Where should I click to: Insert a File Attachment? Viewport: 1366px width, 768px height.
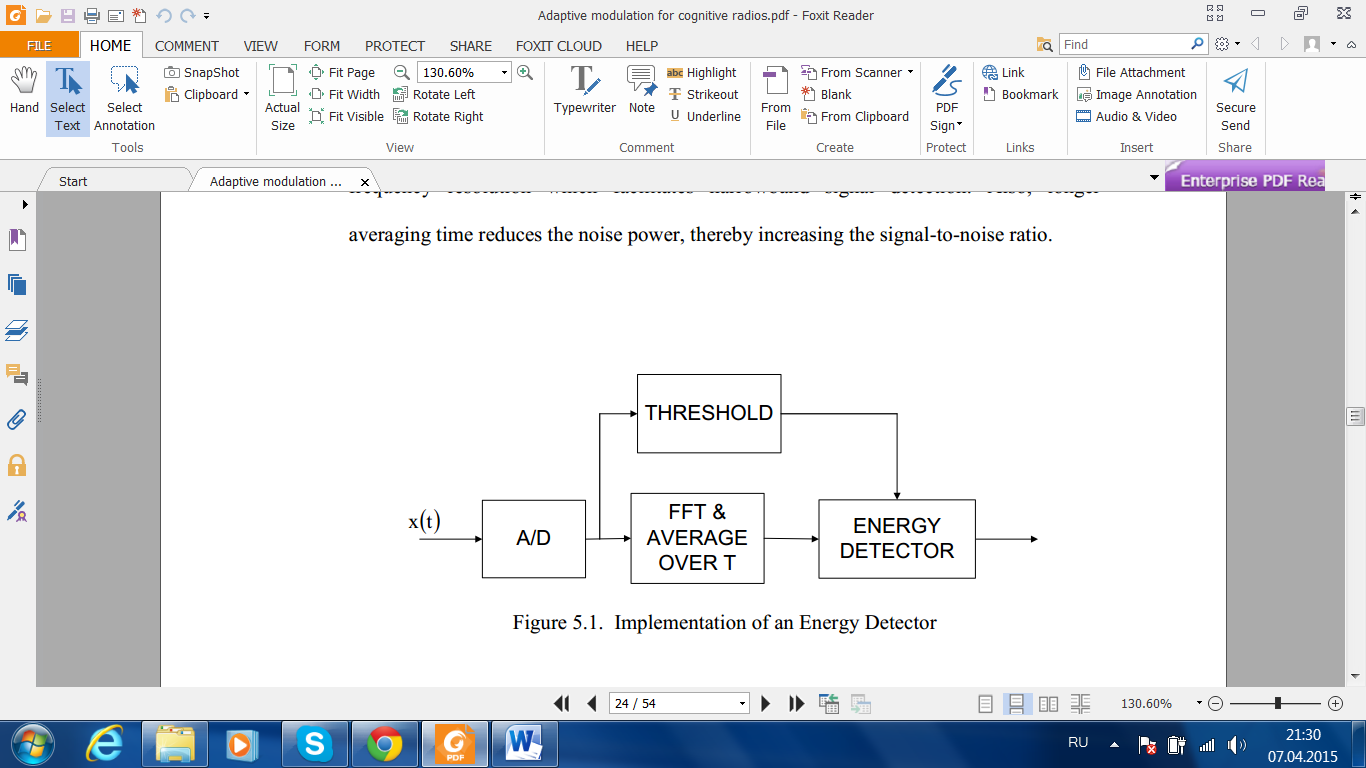1131,72
